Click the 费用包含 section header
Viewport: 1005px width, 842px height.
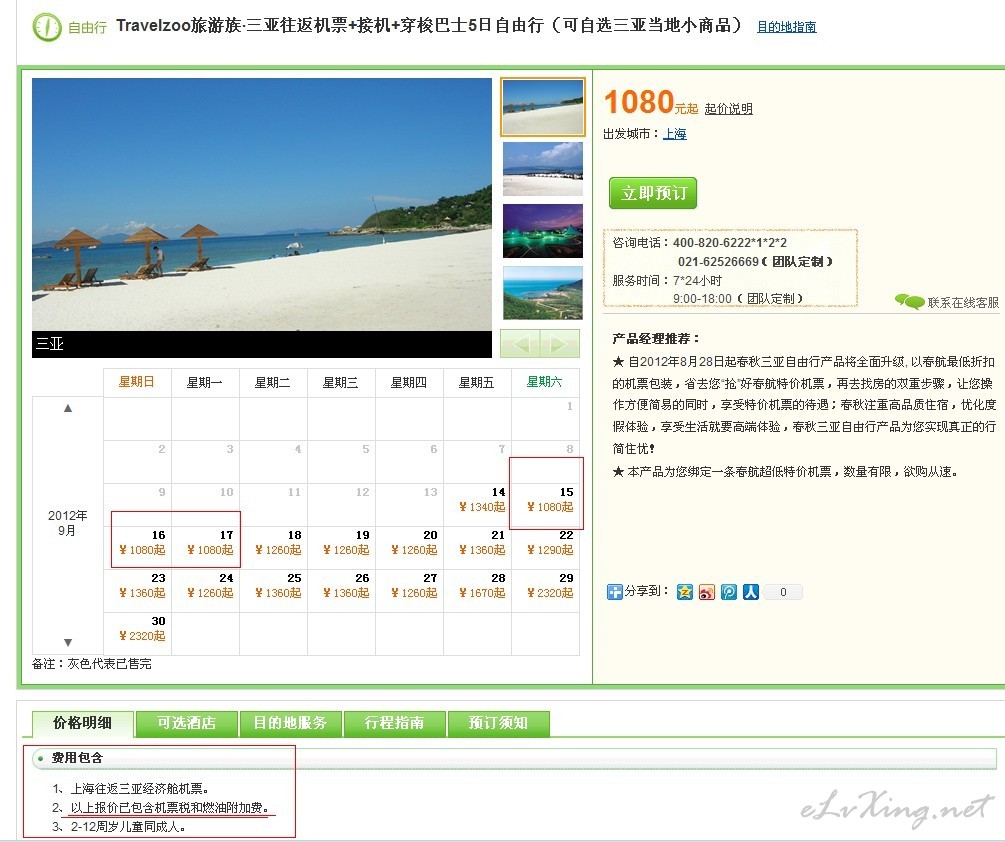click(x=514, y=758)
